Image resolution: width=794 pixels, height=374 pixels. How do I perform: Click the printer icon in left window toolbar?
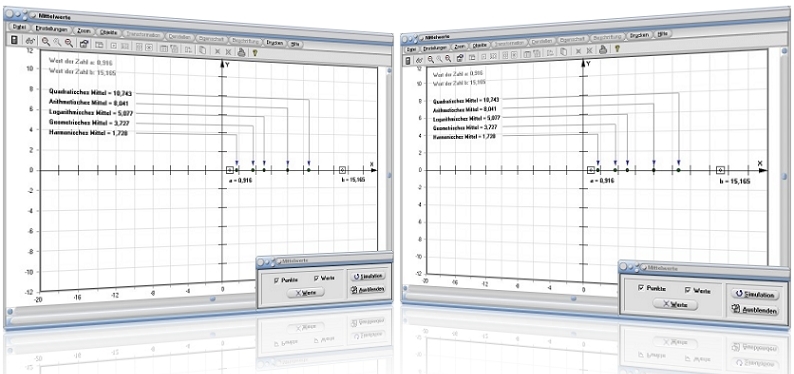click(242, 51)
